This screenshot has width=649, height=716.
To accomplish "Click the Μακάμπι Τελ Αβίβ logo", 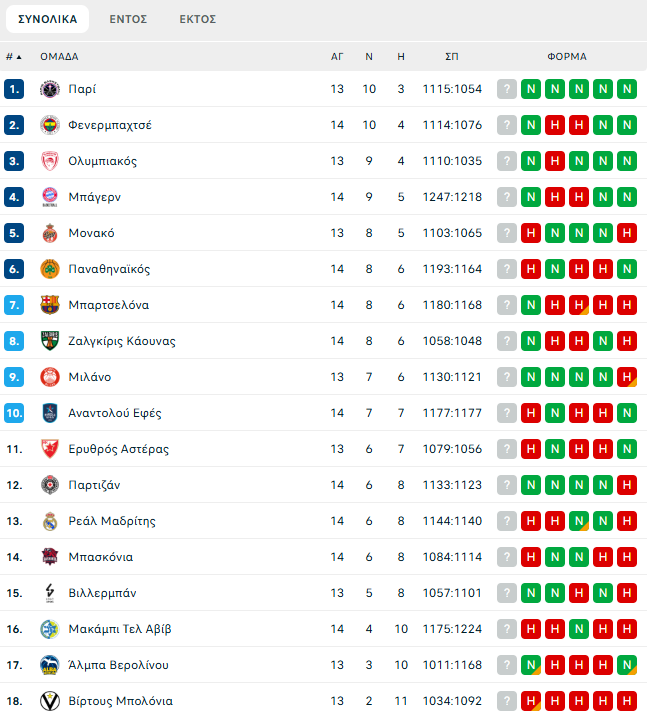I will pos(50,629).
